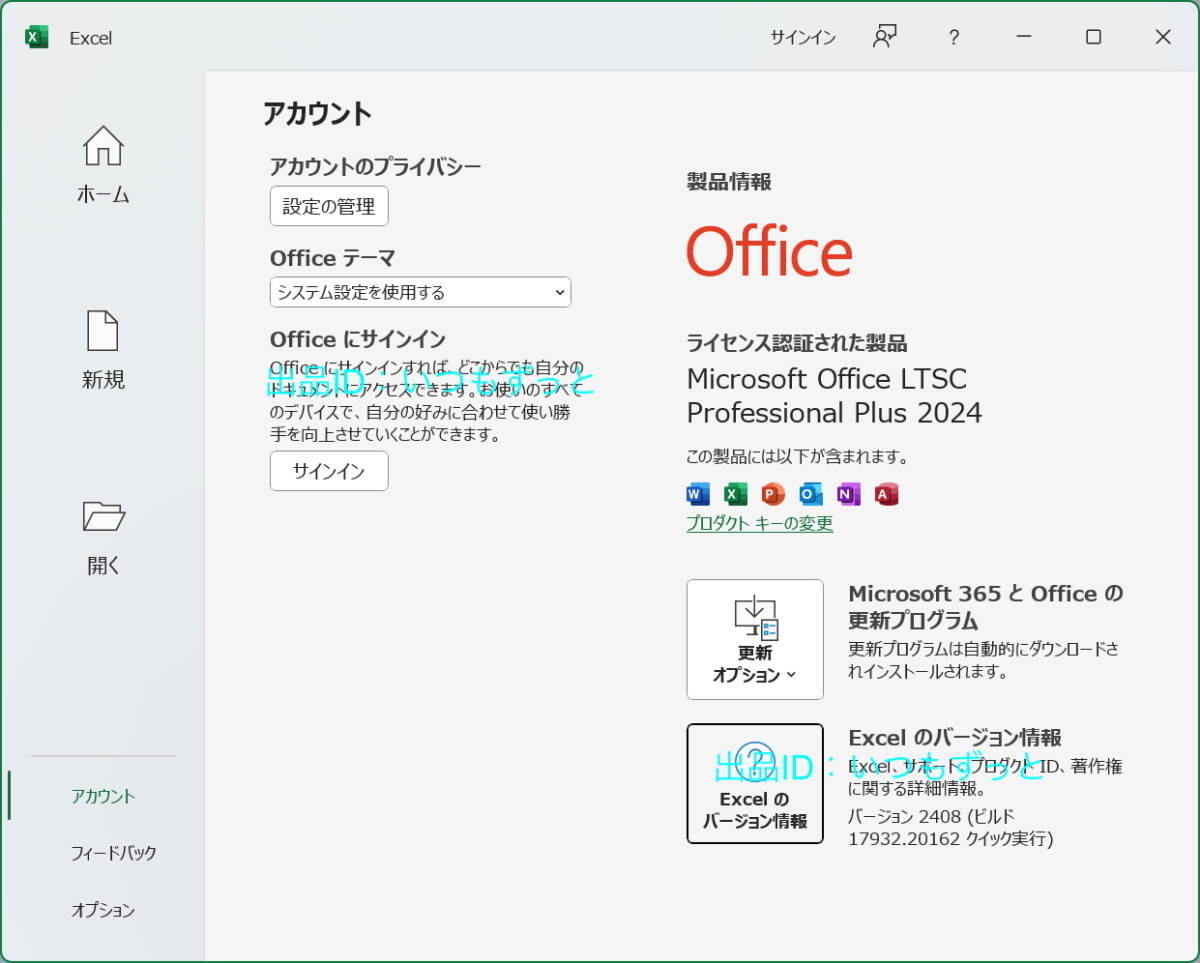This screenshot has height=963, width=1200.
Task: Click the OneNote app icon
Action: click(848, 494)
